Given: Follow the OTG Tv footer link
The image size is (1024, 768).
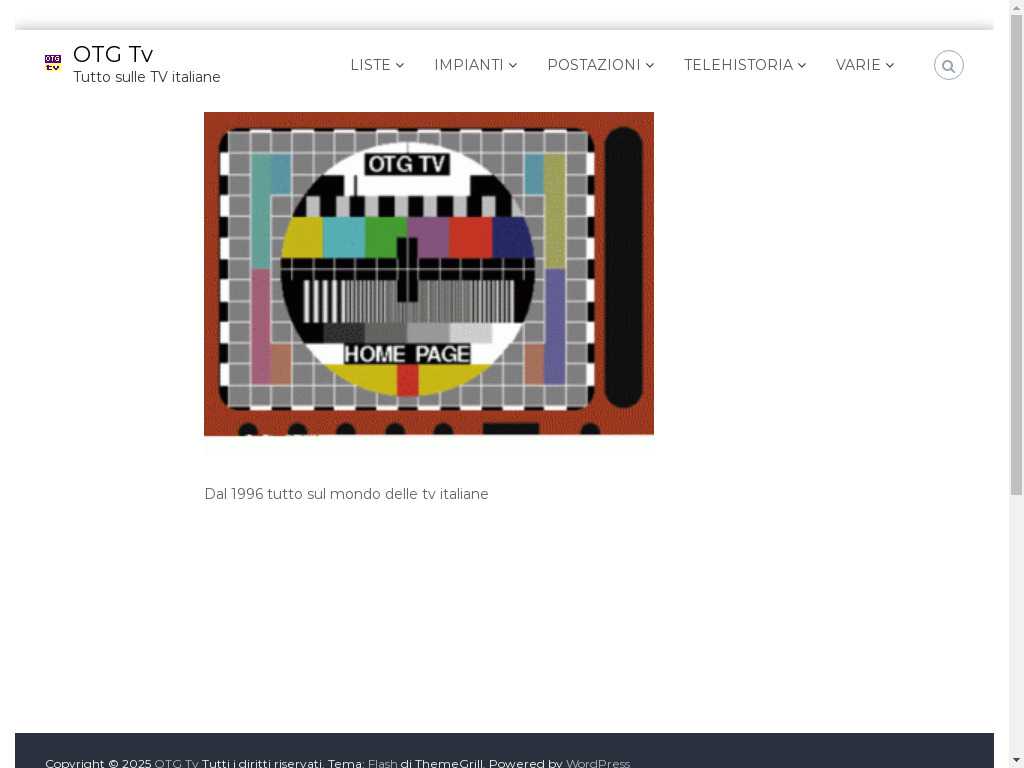Looking at the screenshot, I should [176, 763].
